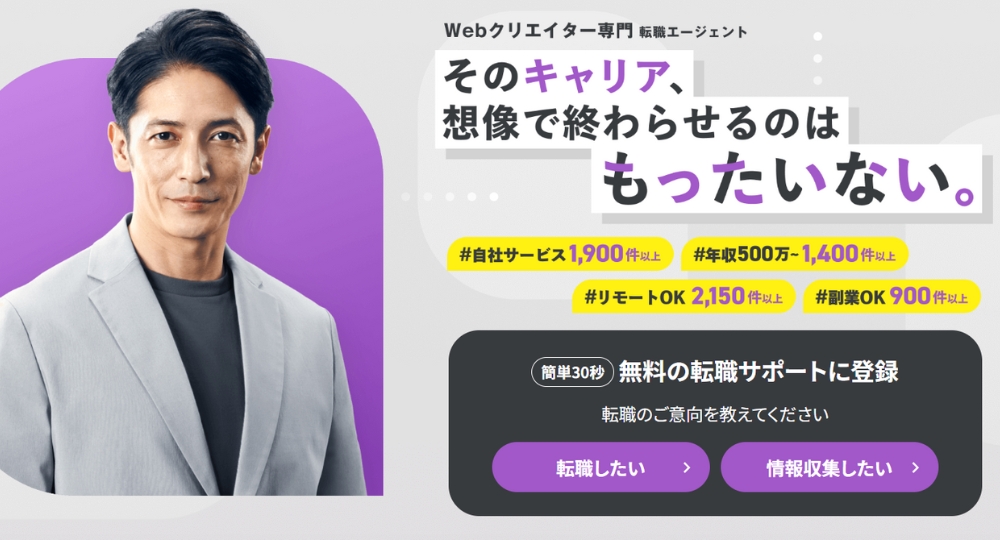Viewport: 1000px width, 540px height.
Task: Click the 転職したい button
Action: pos(600,467)
